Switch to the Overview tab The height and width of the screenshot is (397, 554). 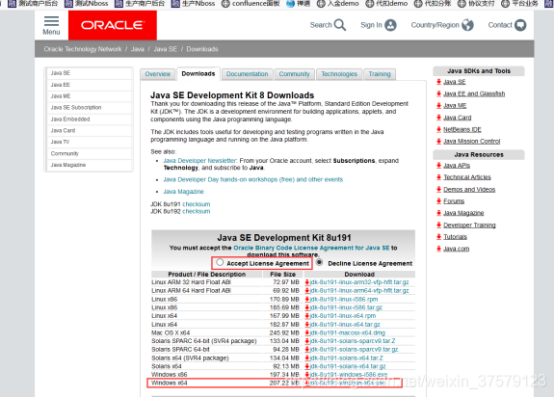click(x=158, y=74)
